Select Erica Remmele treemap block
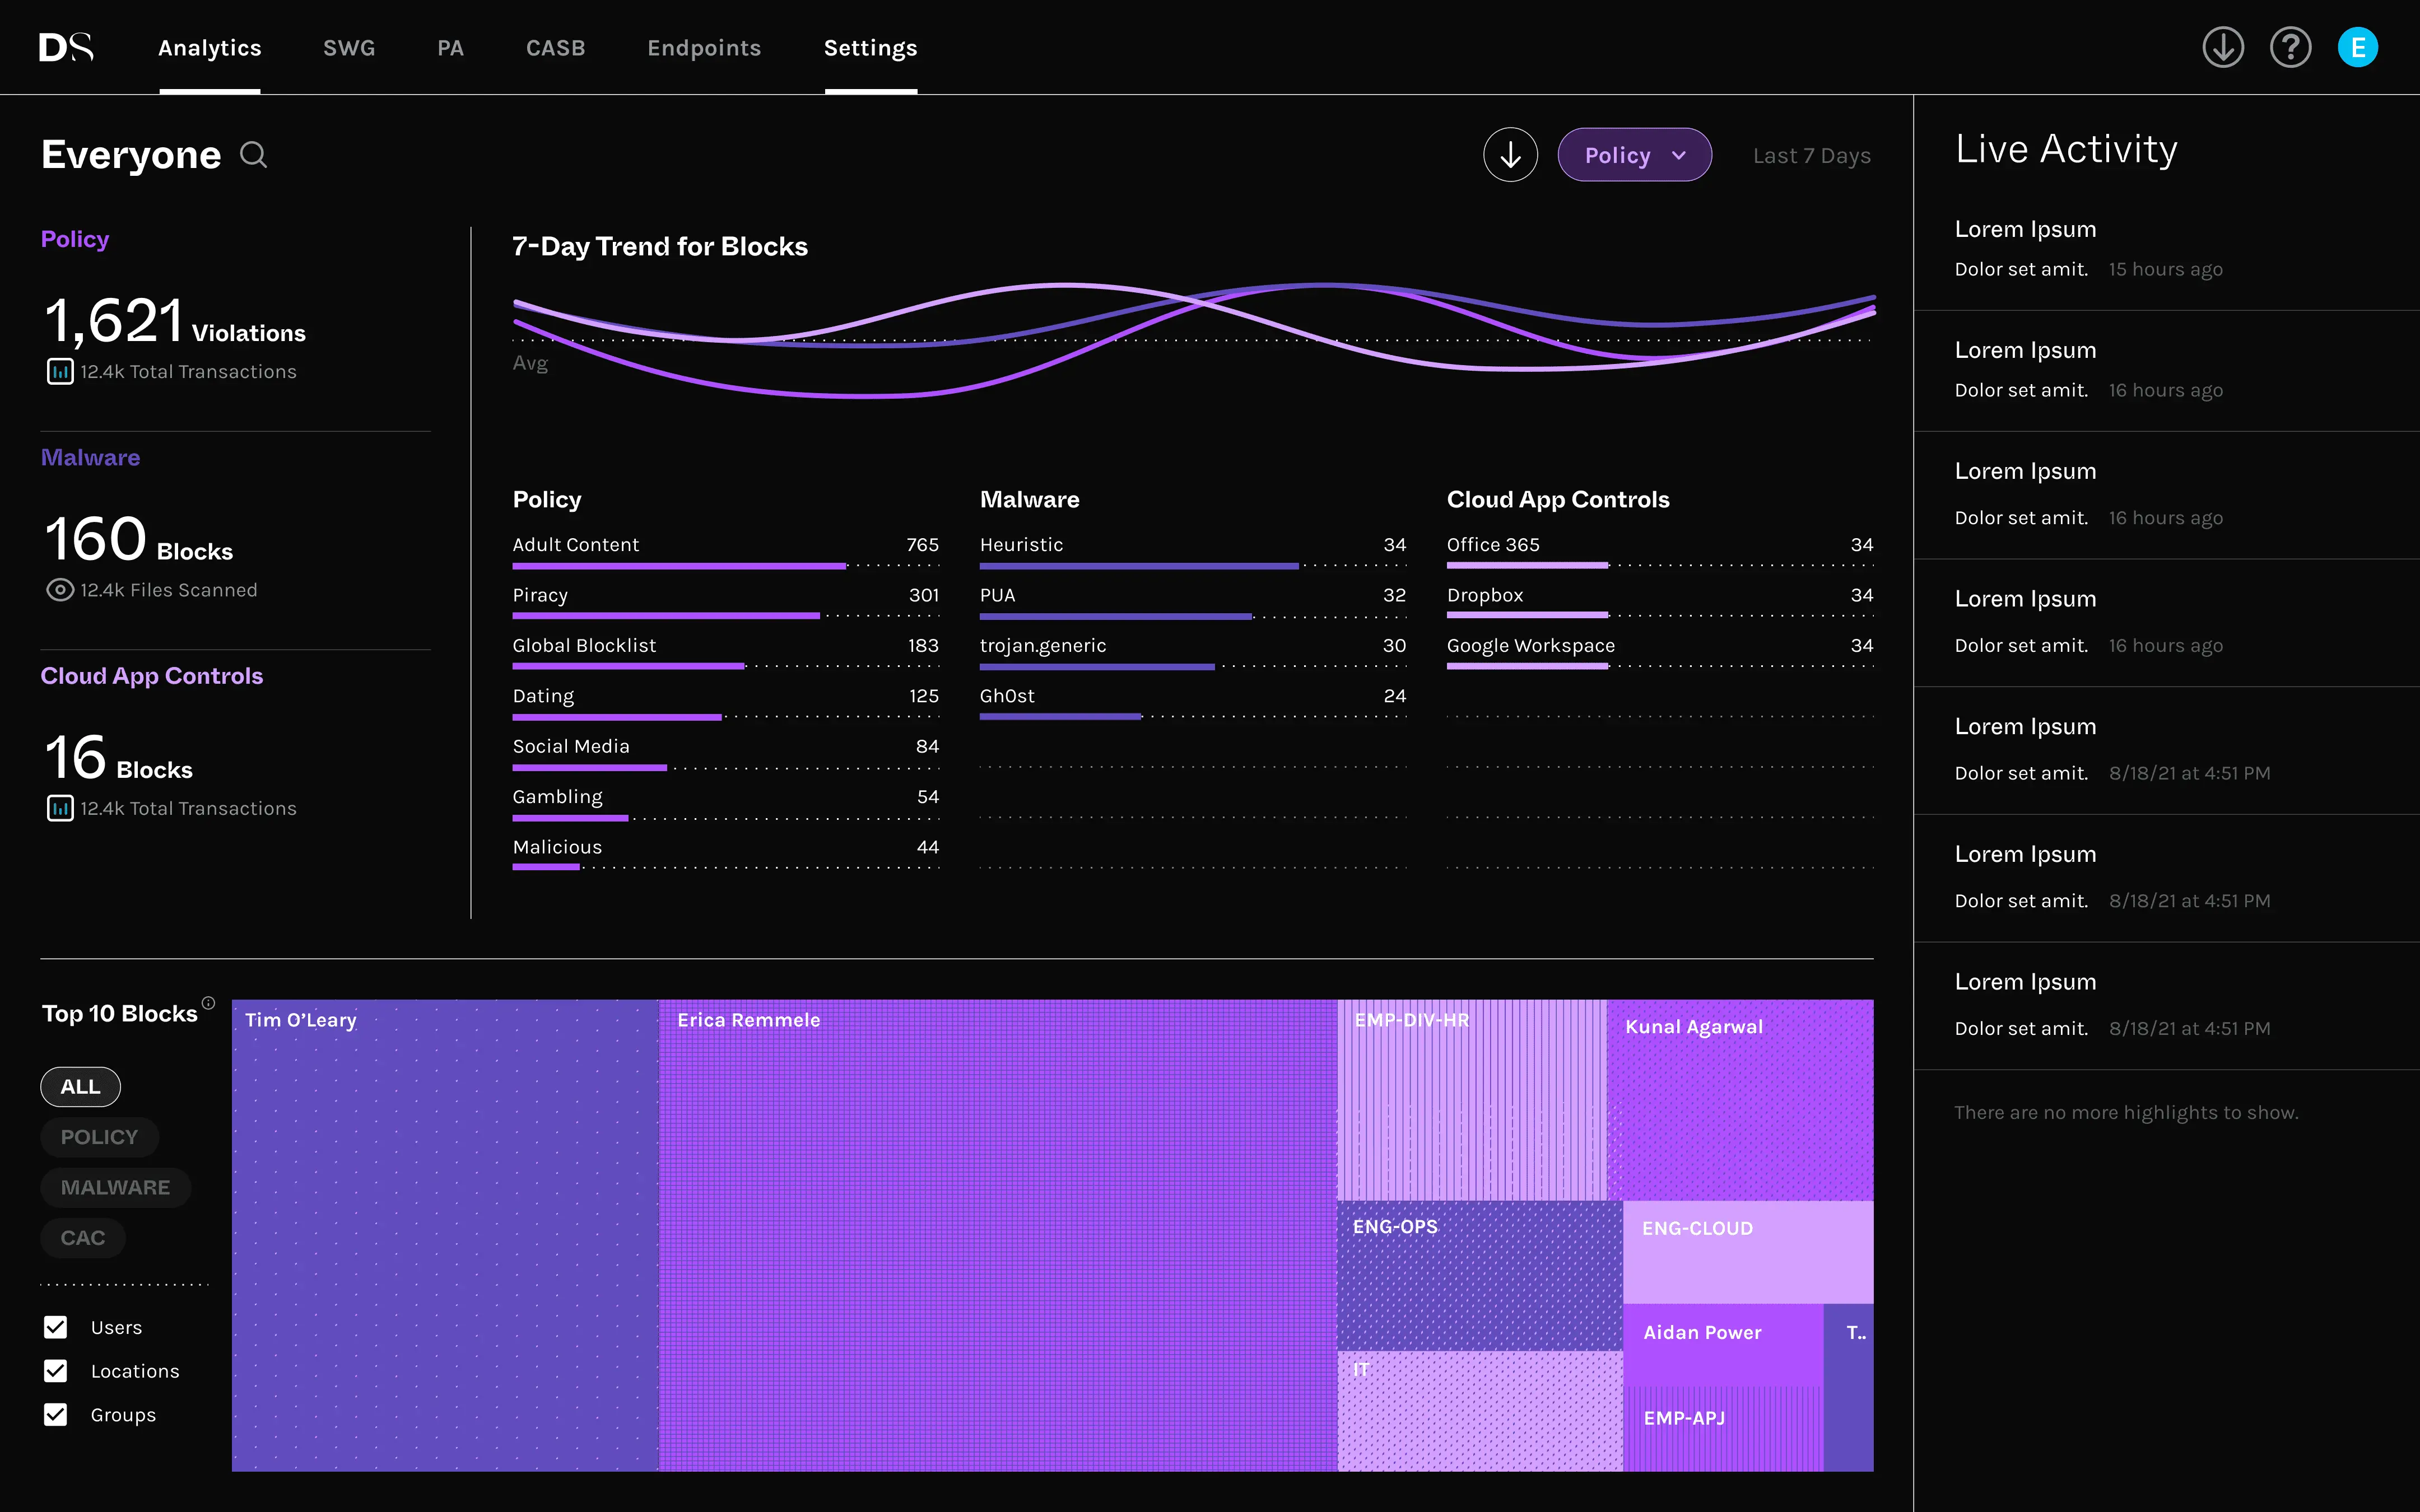 click(x=998, y=1235)
